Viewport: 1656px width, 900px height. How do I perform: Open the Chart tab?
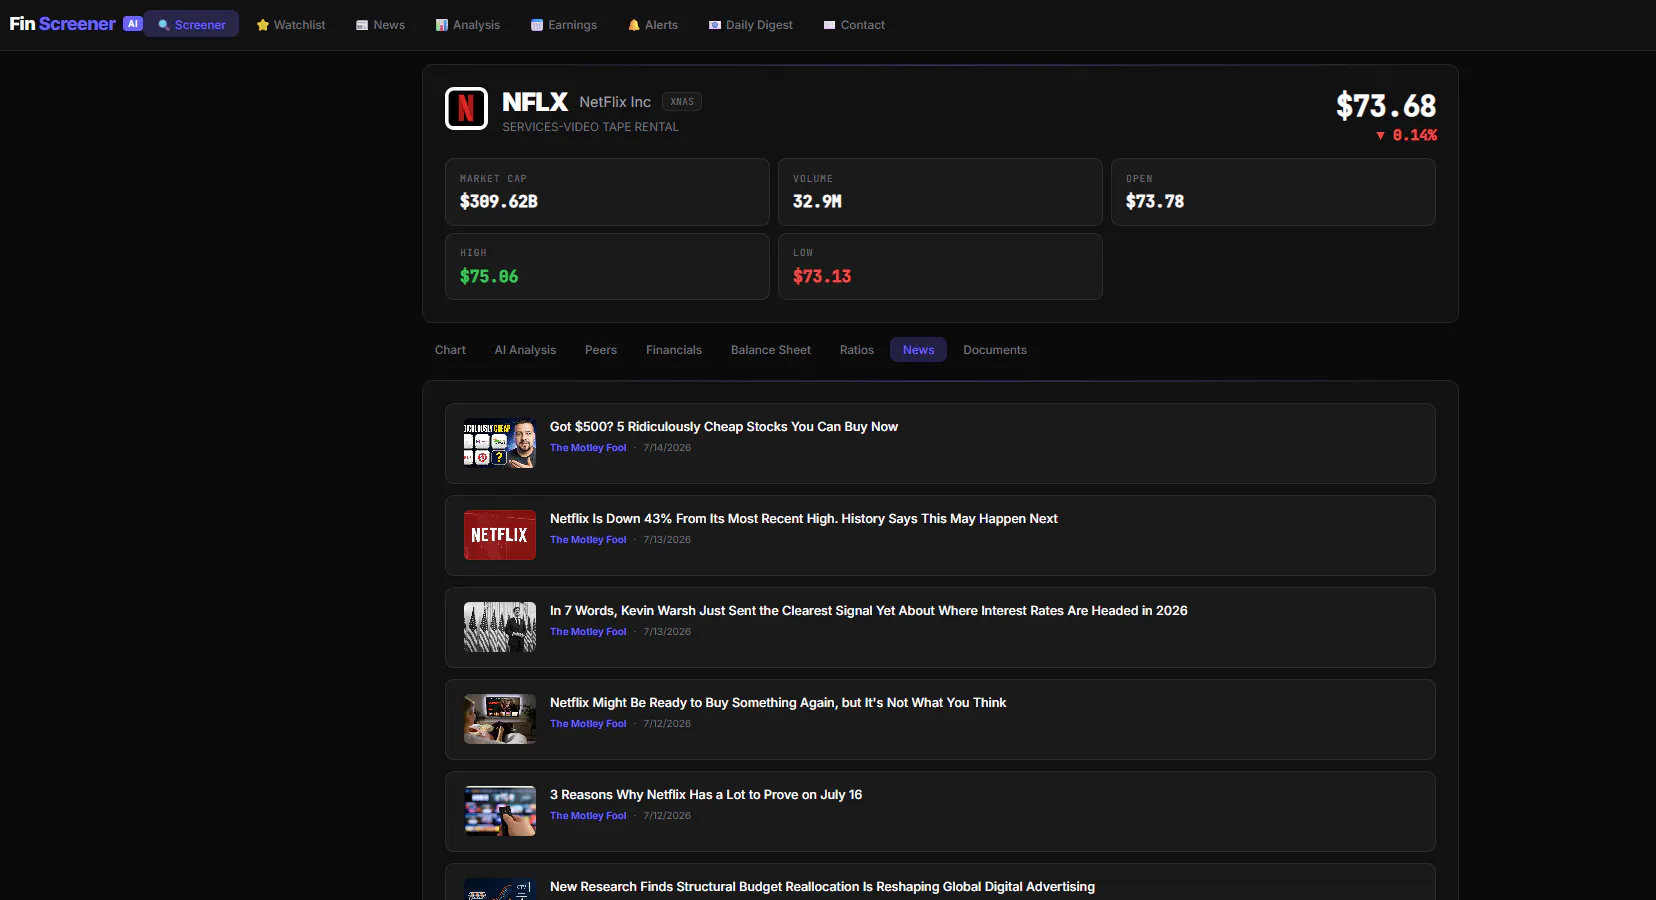pyautogui.click(x=450, y=350)
